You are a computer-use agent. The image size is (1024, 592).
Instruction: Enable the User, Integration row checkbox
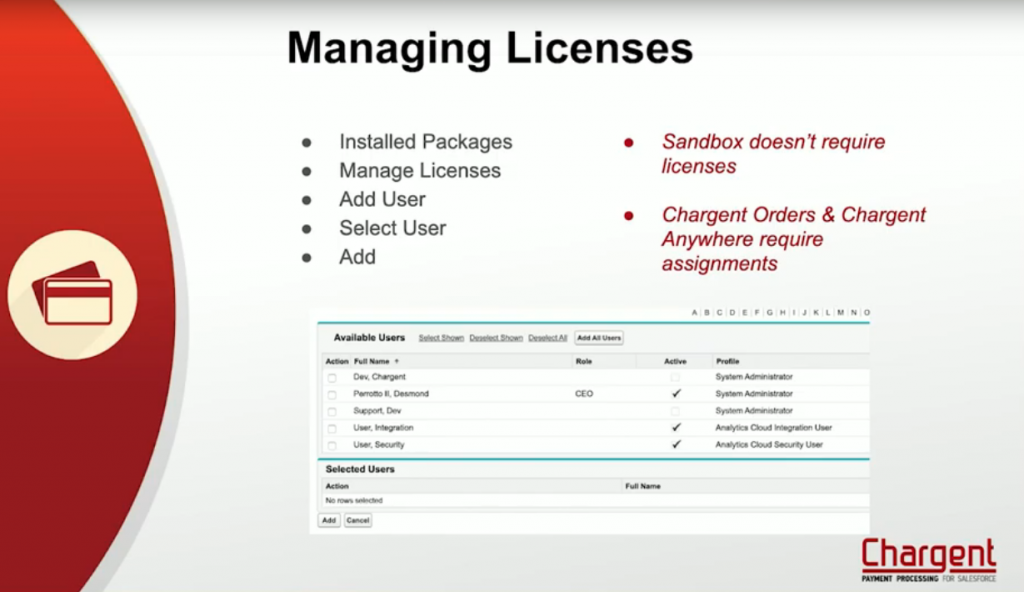tap(332, 428)
